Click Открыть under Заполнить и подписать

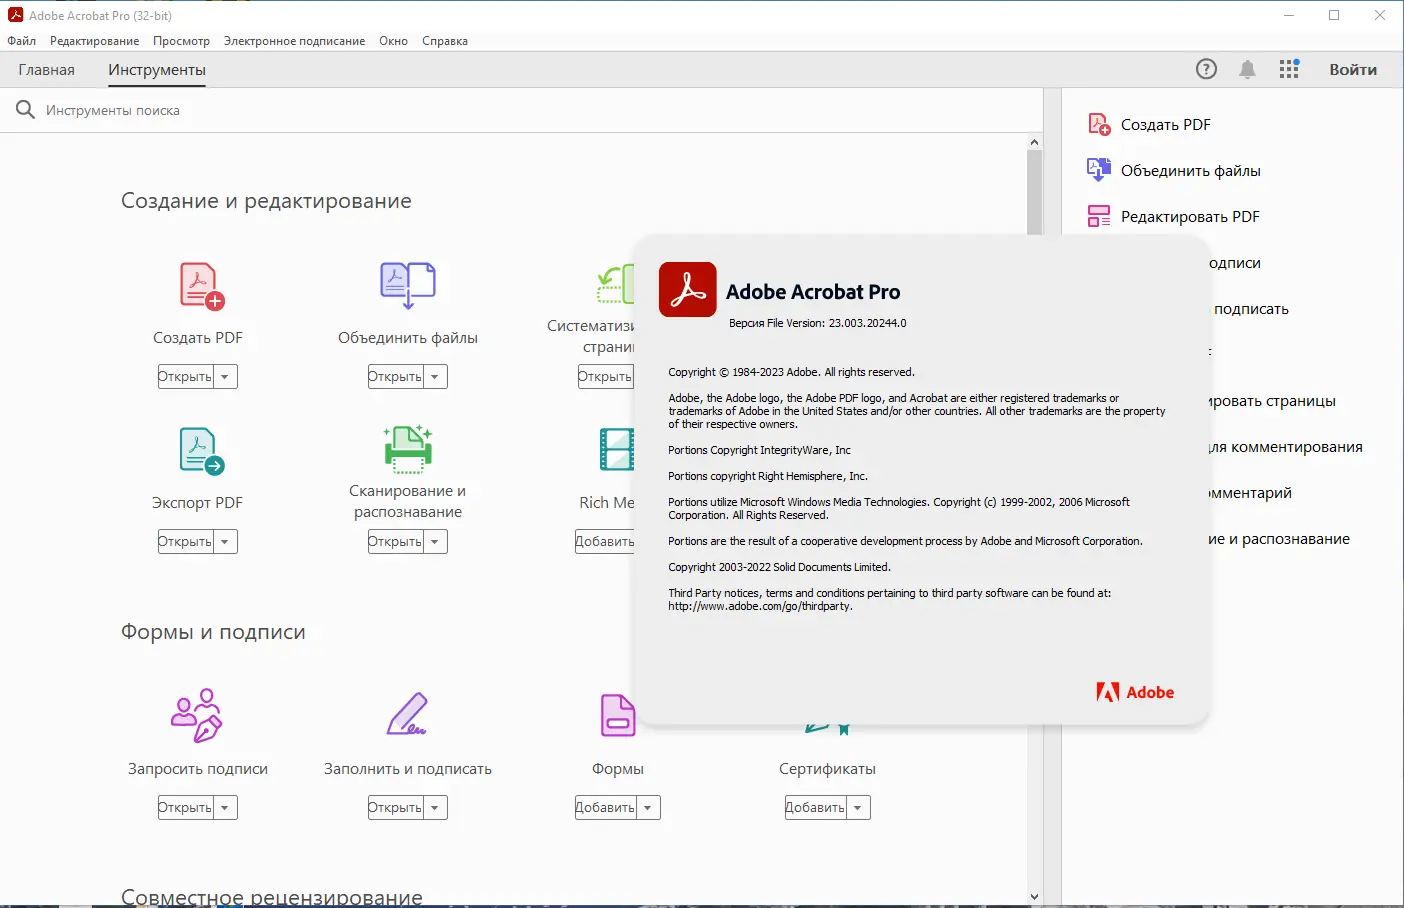click(x=396, y=808)
